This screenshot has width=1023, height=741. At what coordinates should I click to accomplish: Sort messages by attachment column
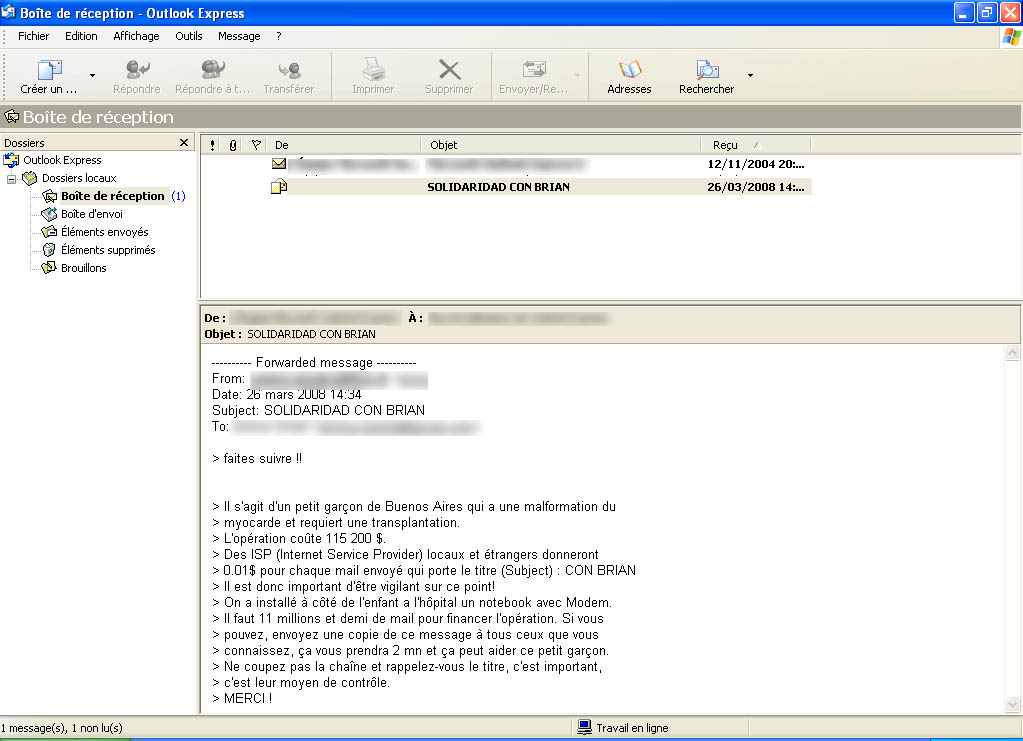tap(233, 145)
